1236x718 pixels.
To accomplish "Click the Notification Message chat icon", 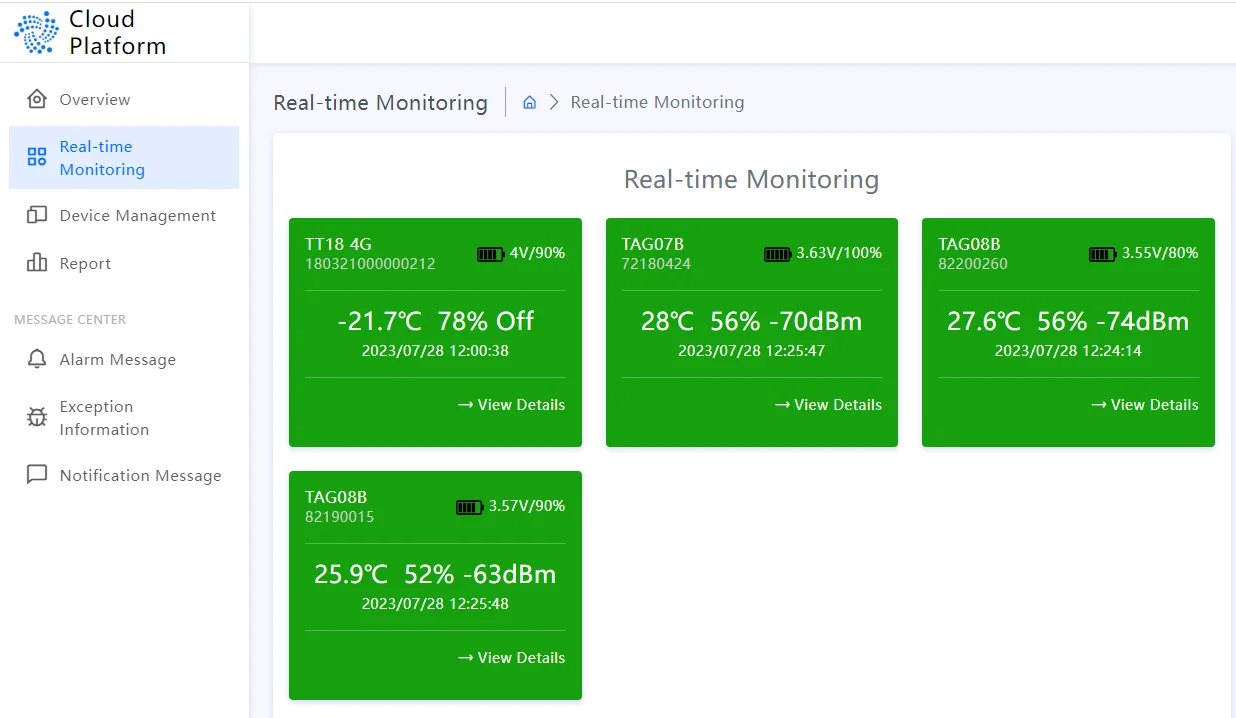I will coord(34,475).
